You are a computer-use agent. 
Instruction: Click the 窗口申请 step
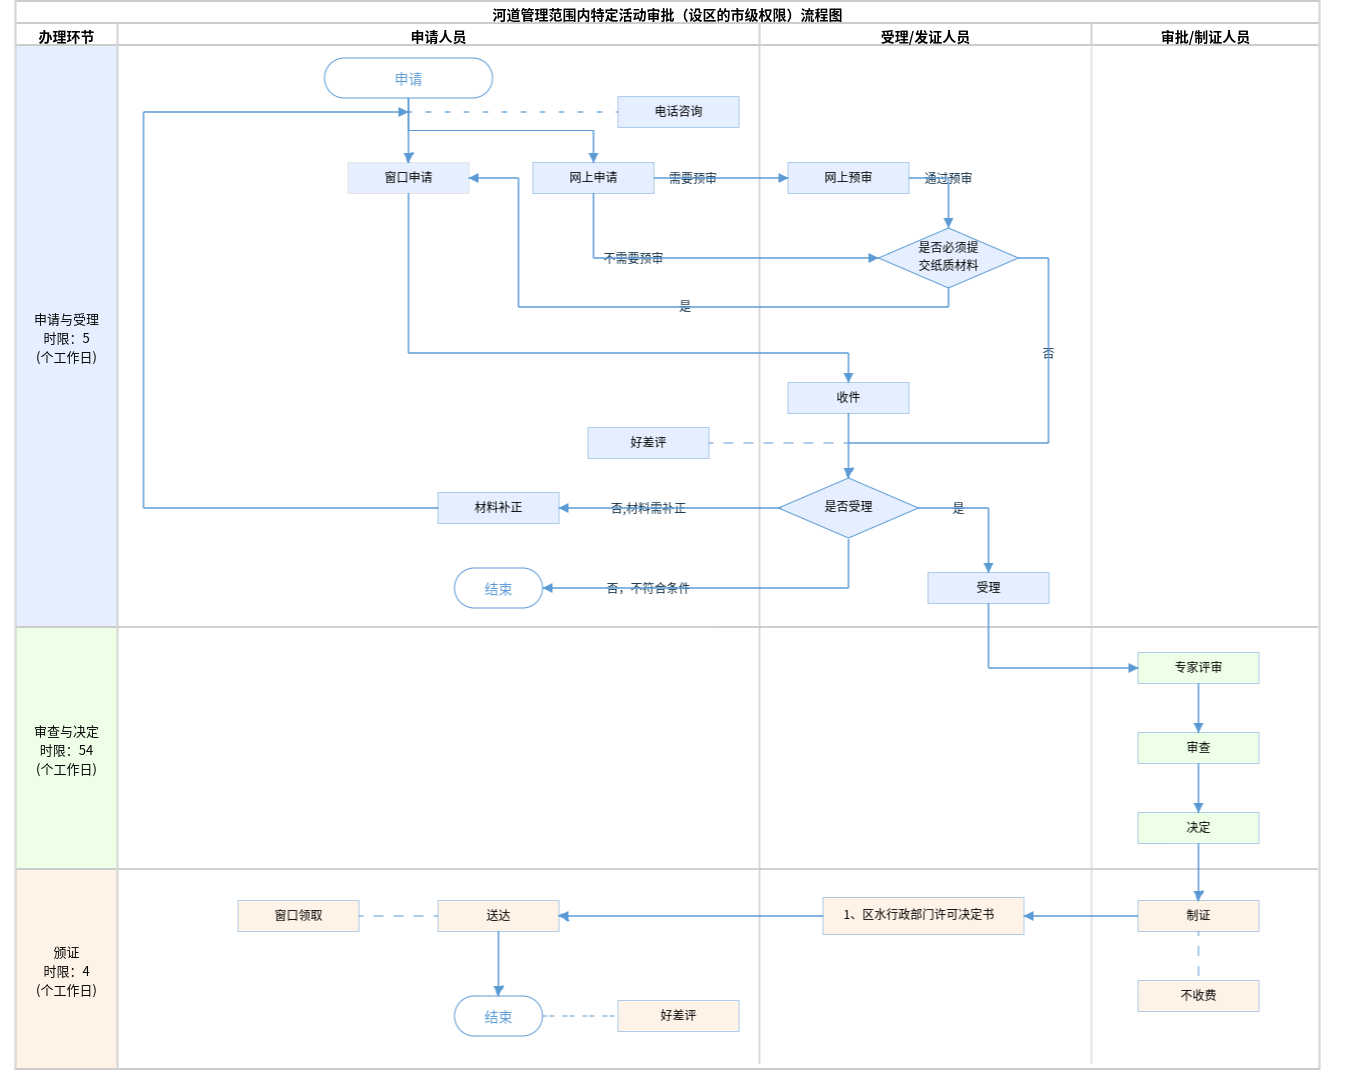(x=408, y=178)
